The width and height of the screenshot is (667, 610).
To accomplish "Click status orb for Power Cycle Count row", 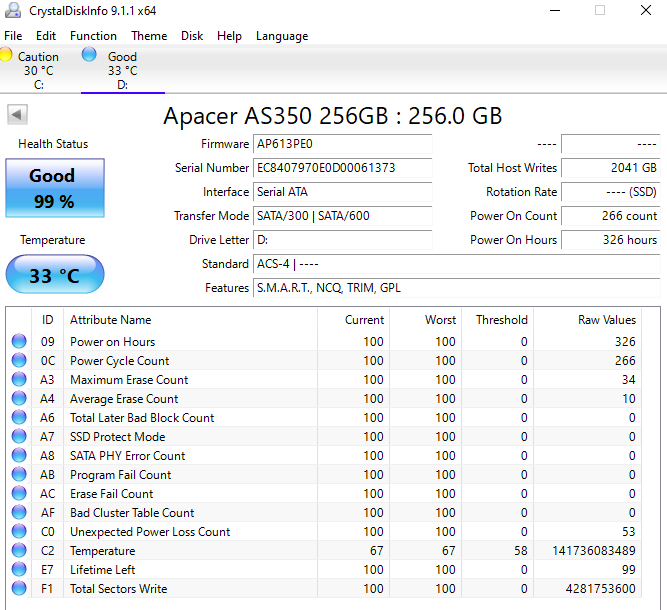I will click(x=19, y=360).
